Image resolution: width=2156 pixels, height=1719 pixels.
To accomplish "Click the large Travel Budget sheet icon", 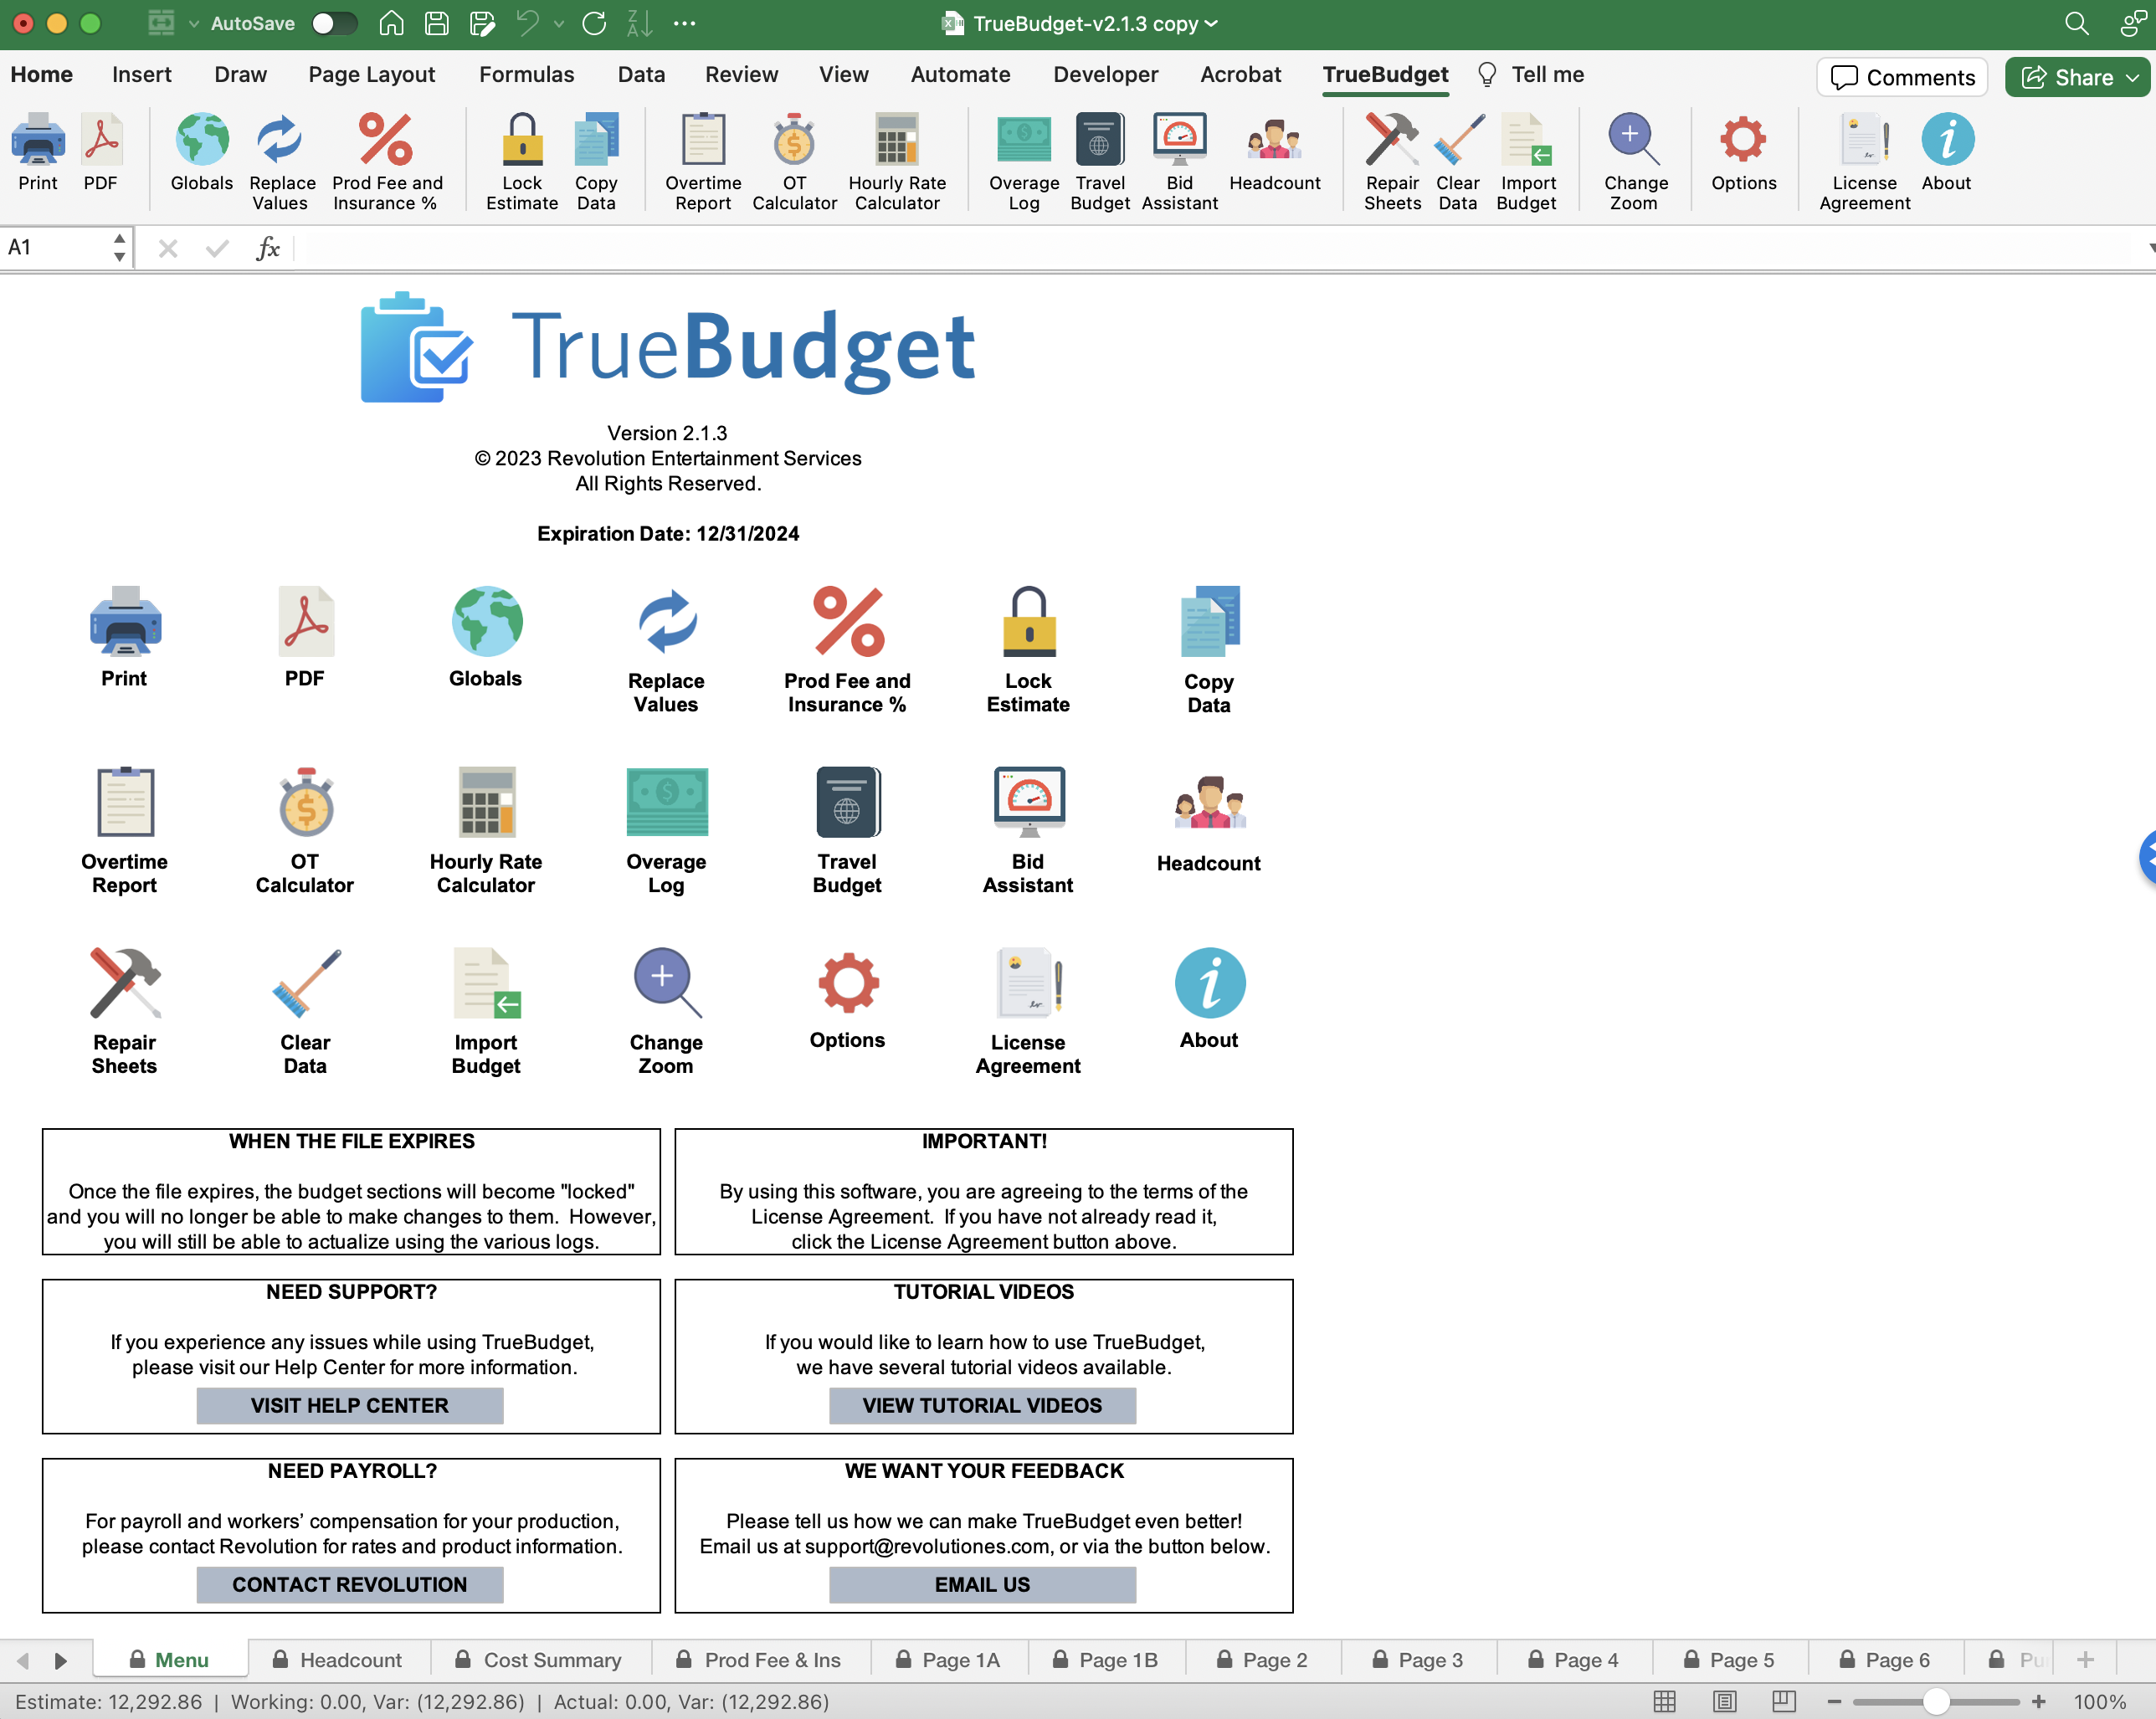I will tap(848, 802).
